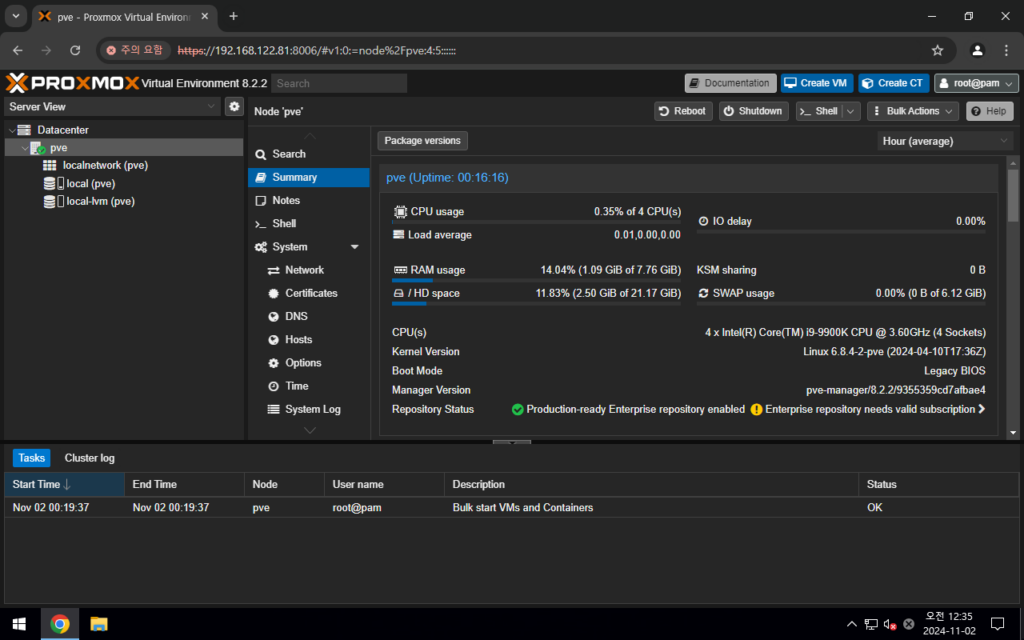The height and width of the screenshot is (640, 1024).
Task: Click the Proxmox logo in header
Action: [72, 83]
